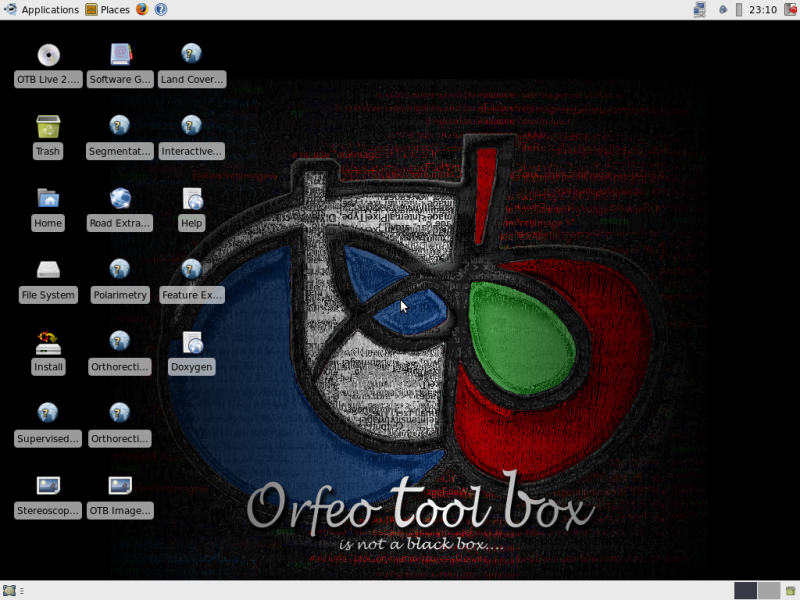Open the Places menu

click(108, 10)
